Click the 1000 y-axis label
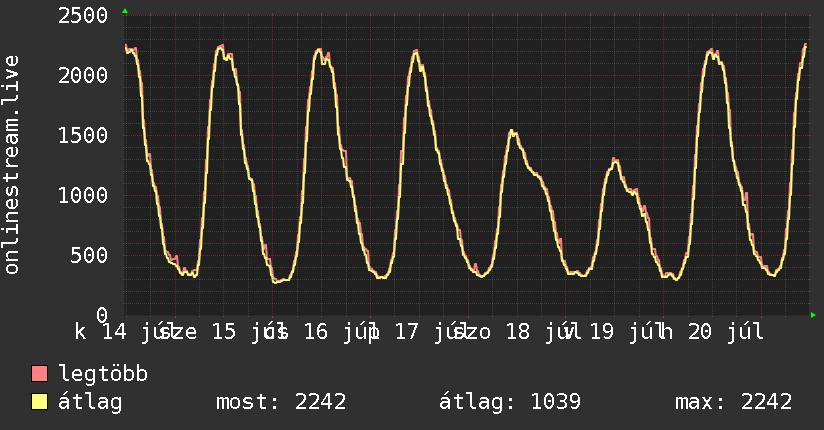Image resolution: width=824 pixels, height=430 pixels. (83, 196)
